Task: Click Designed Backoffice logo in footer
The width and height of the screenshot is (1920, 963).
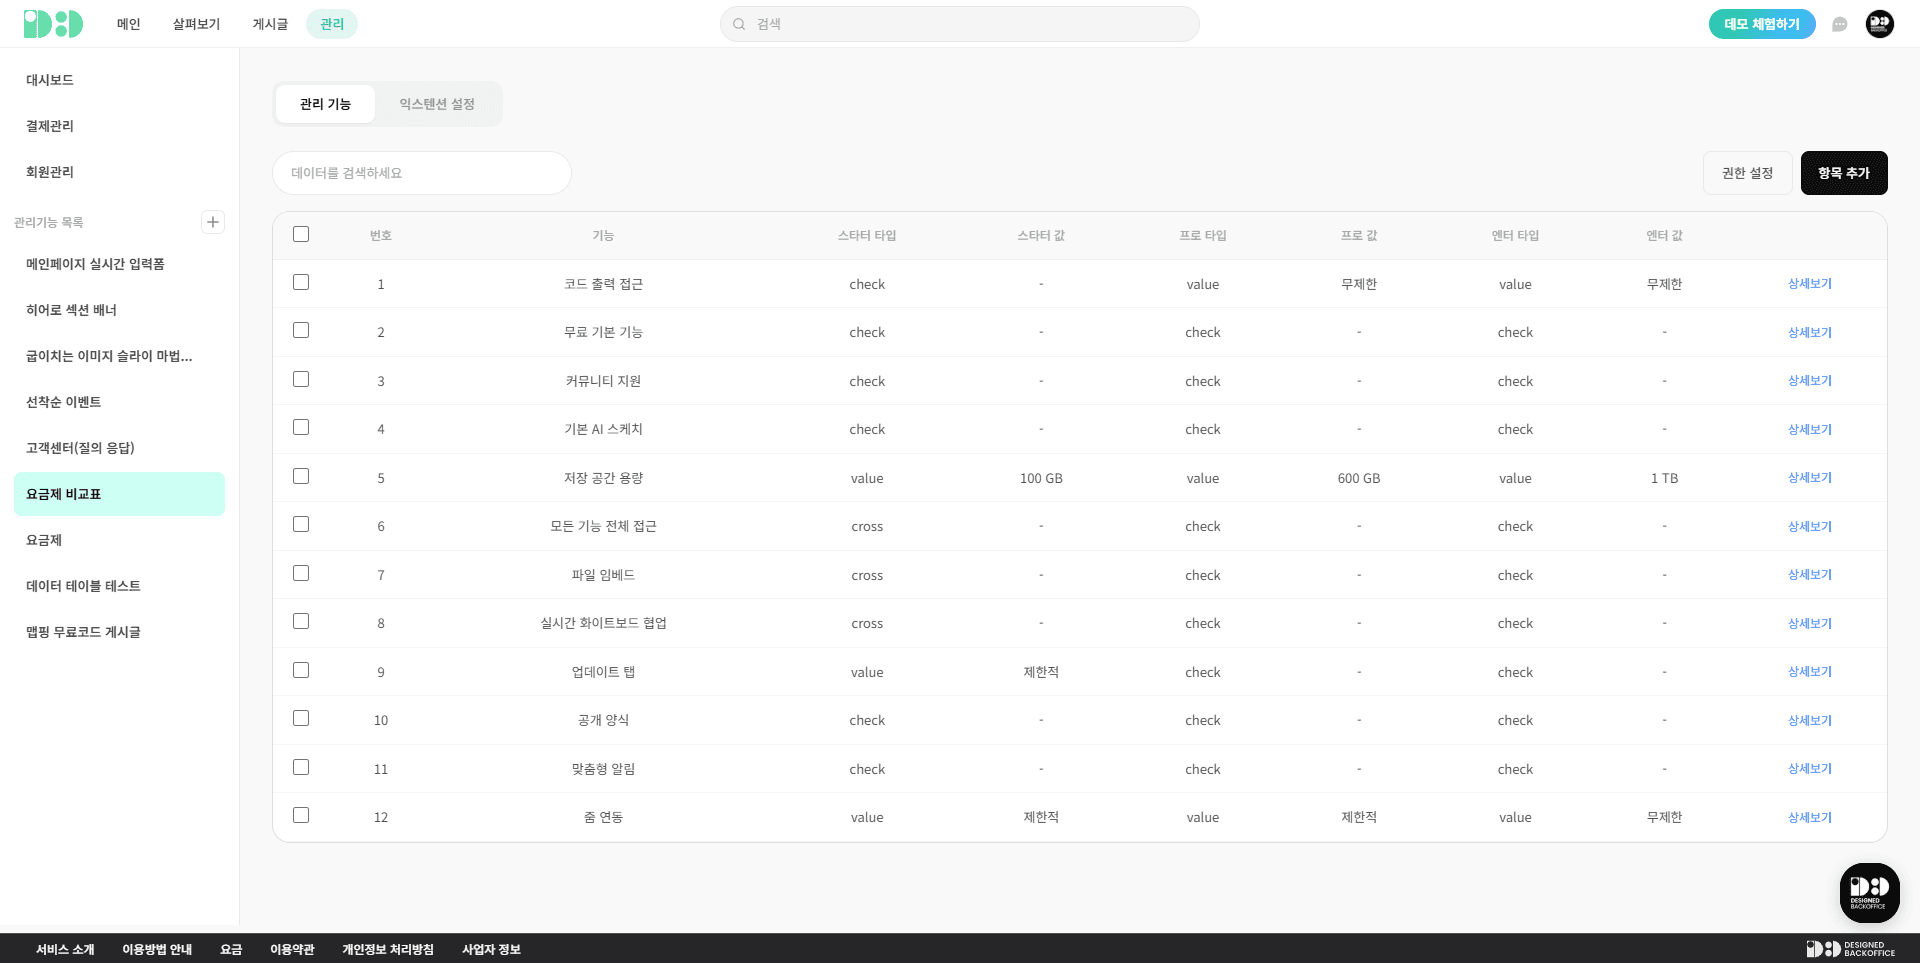Action: (x=1850, y=949)
